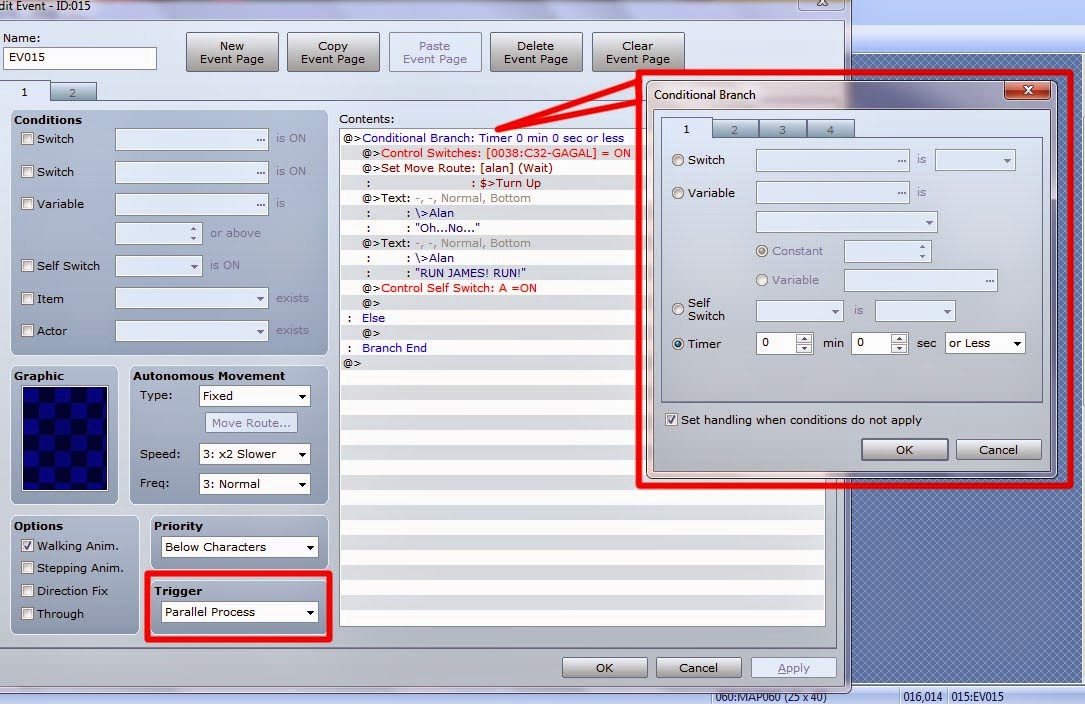Open the Timer 'or Less' dropdown
The height and width of the screenshot is (704, 1085).
(985, 343)
